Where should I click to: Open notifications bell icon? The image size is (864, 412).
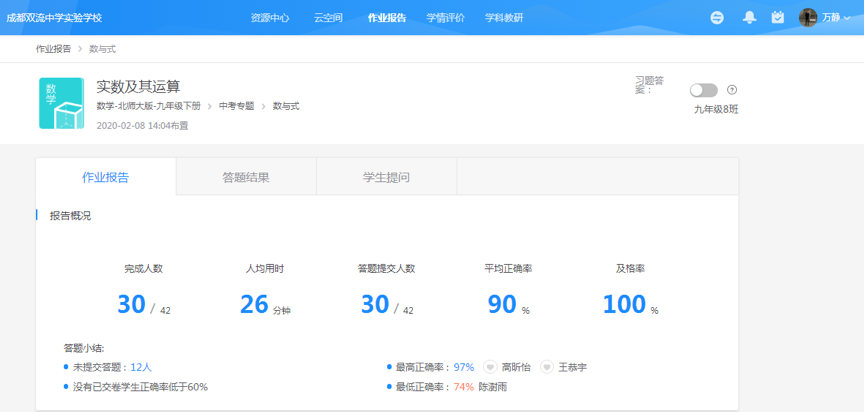749,18
